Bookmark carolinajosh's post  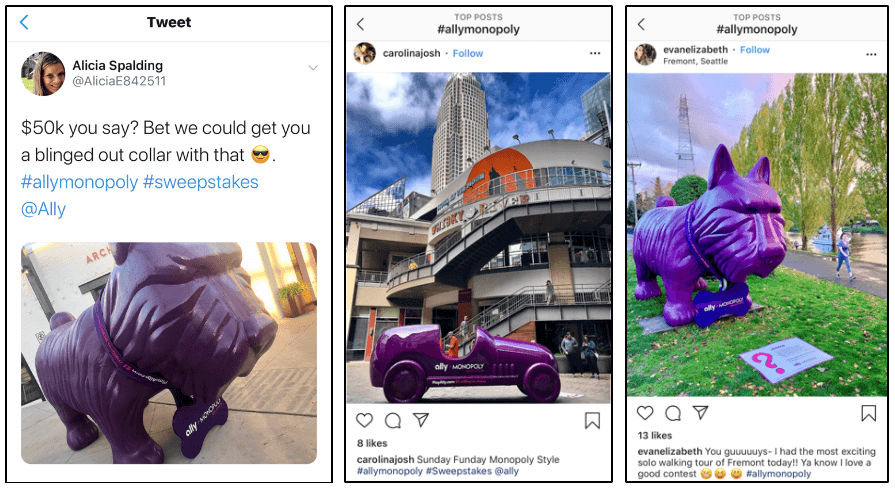(592, 421)
